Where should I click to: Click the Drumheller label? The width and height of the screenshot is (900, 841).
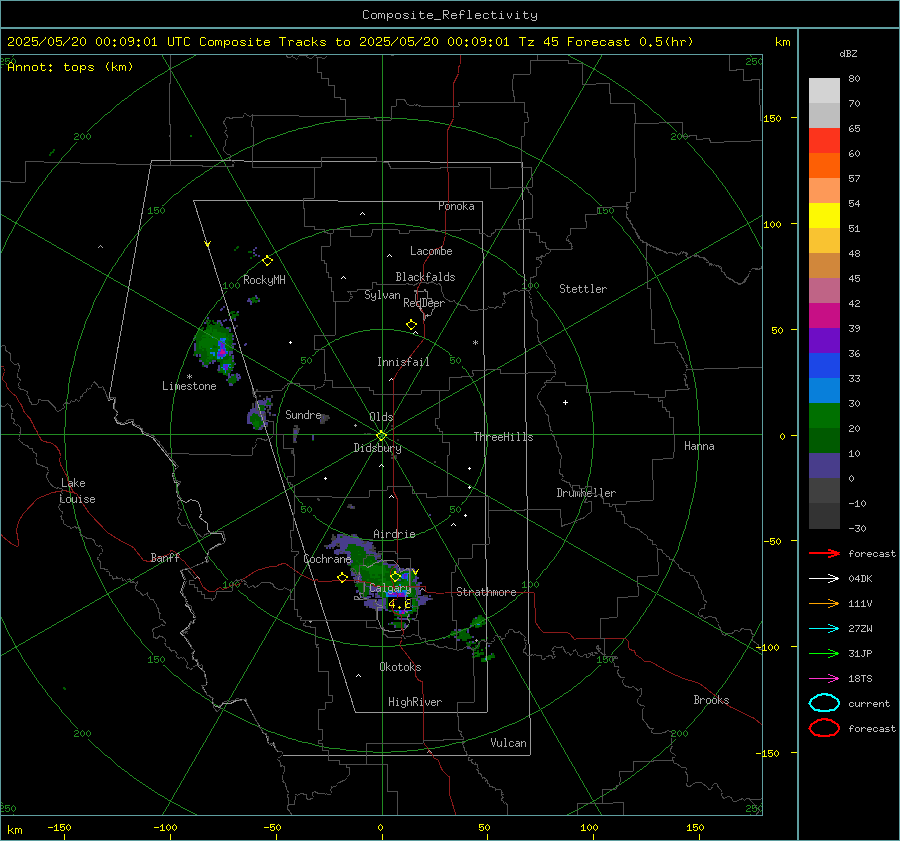click(x=586, y=493)
